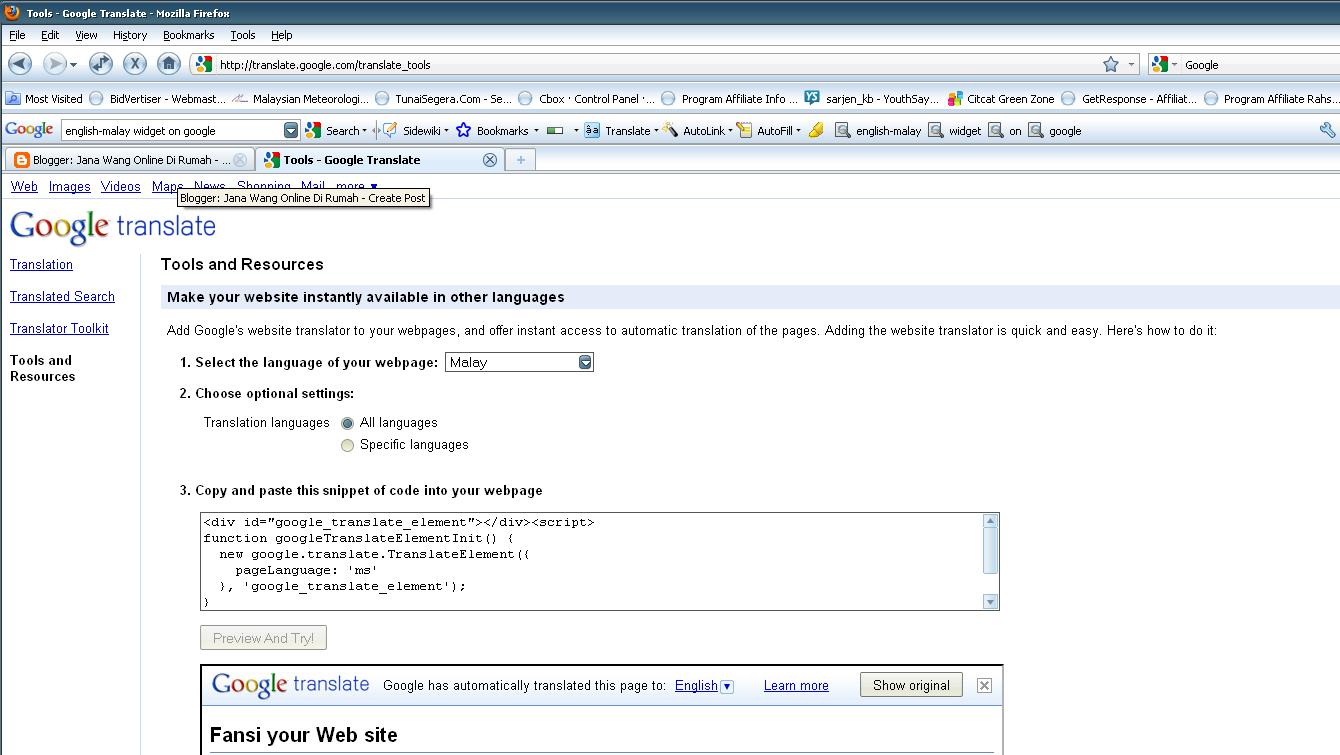Click the Google toolbar Search button
1340x755 pixels.
pos(336,130)
